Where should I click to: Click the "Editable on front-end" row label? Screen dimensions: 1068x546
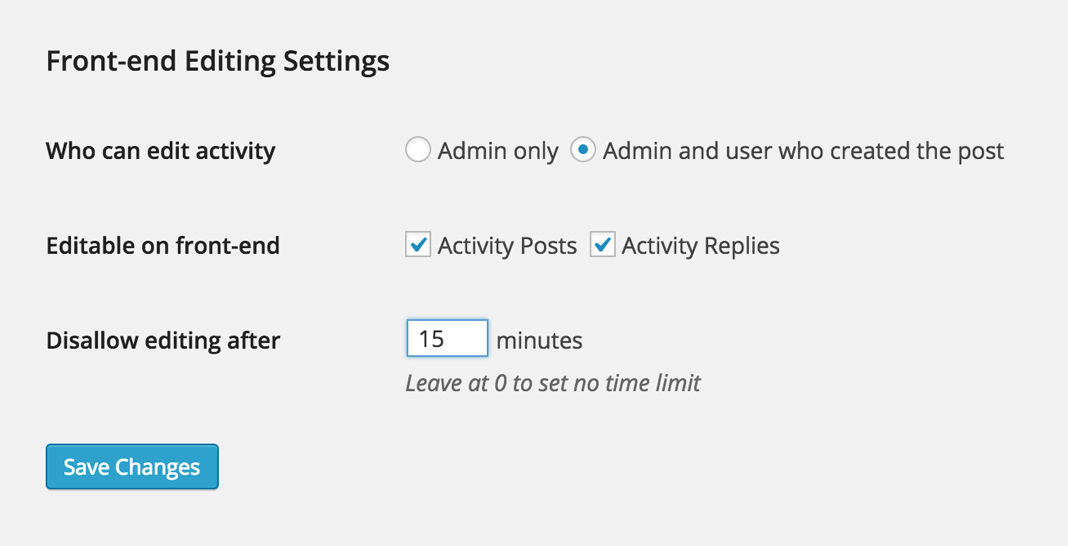[x=163, y=246]
